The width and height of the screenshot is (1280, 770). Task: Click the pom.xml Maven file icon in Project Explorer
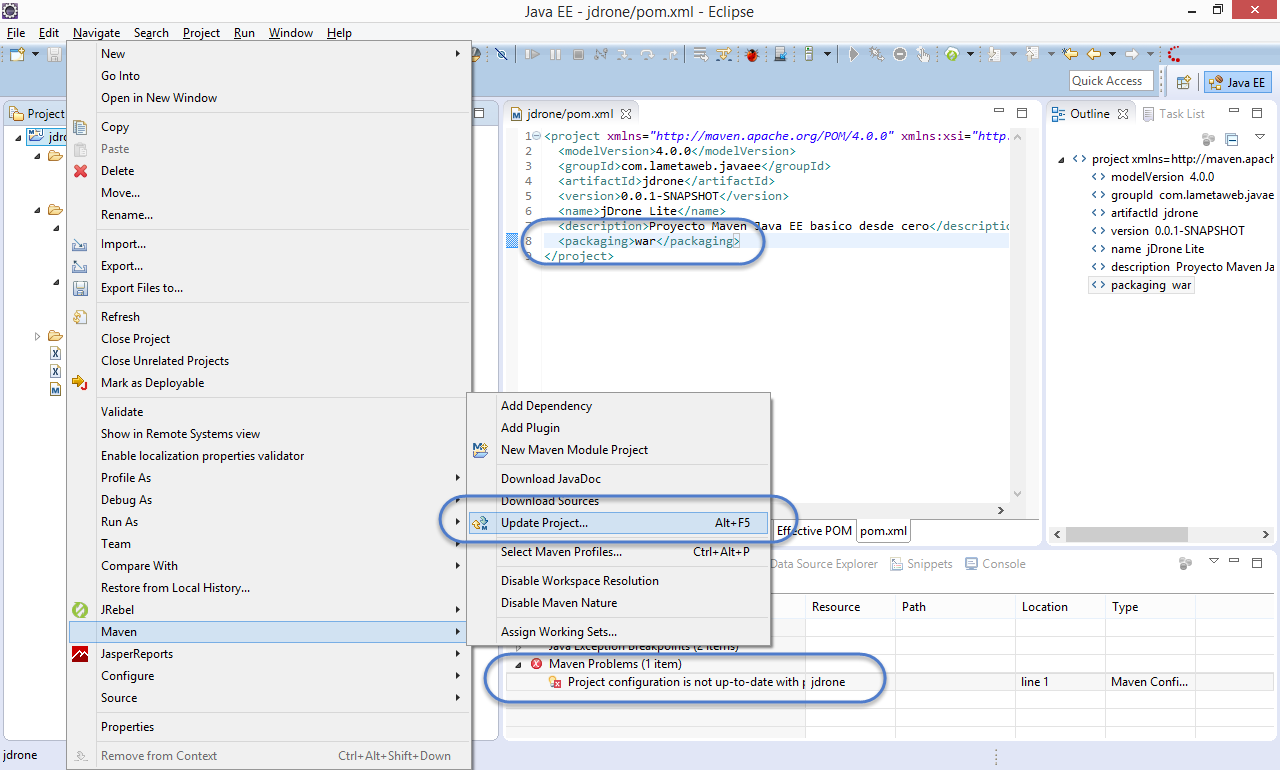[x=56, y=389]
